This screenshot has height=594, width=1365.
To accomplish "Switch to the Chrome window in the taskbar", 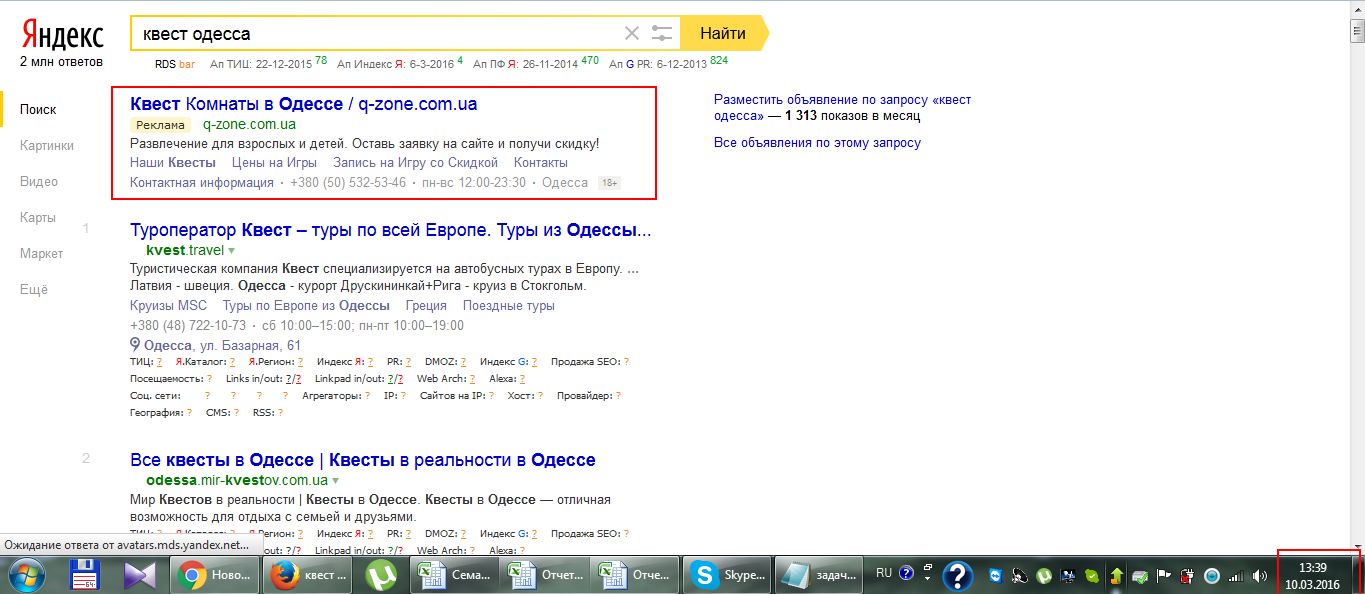I will (x=214, y=575).
